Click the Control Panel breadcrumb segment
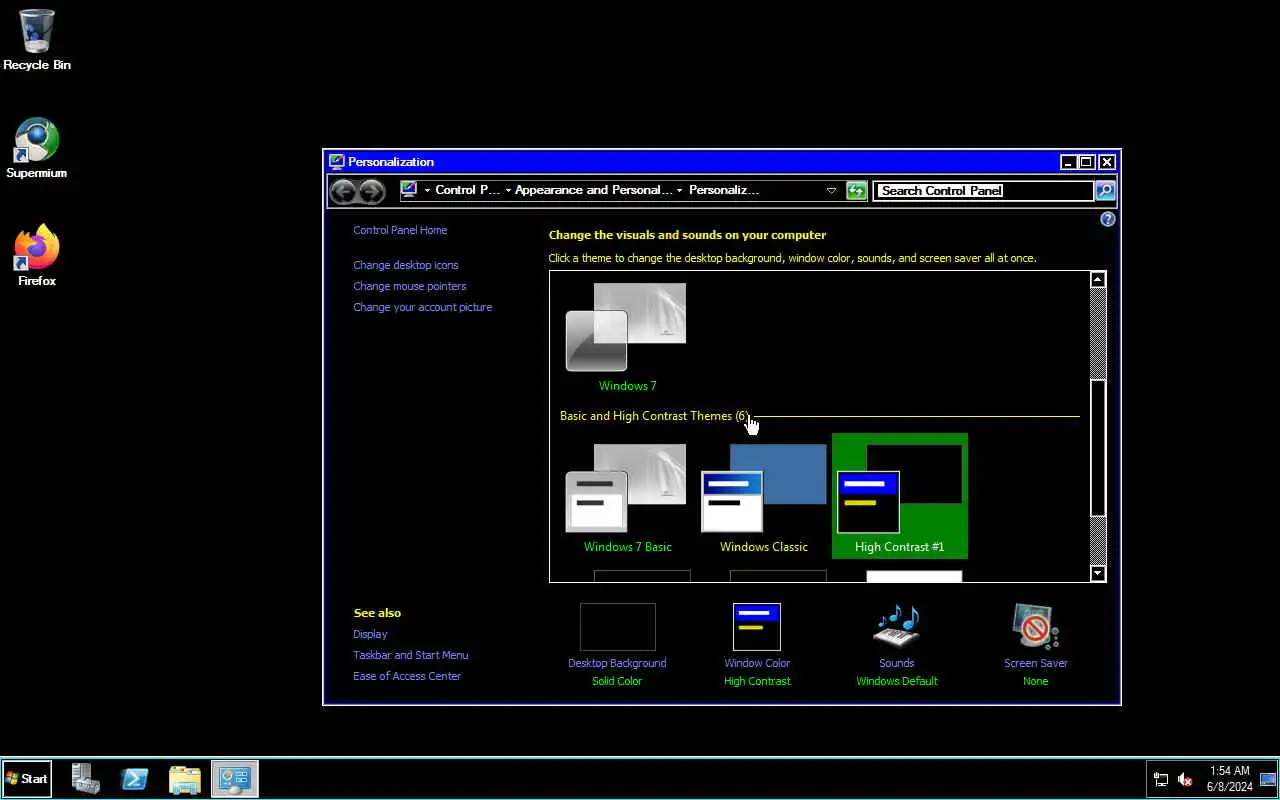Screen dimensions: 1280x800 tap(468, 190)
